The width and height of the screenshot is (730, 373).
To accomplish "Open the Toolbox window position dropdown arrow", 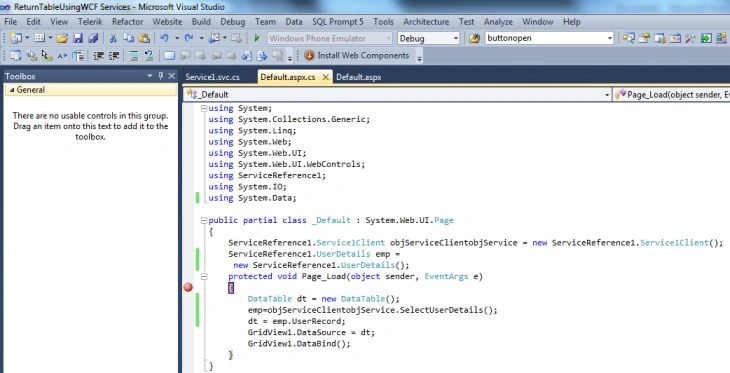I will (150, 76).
